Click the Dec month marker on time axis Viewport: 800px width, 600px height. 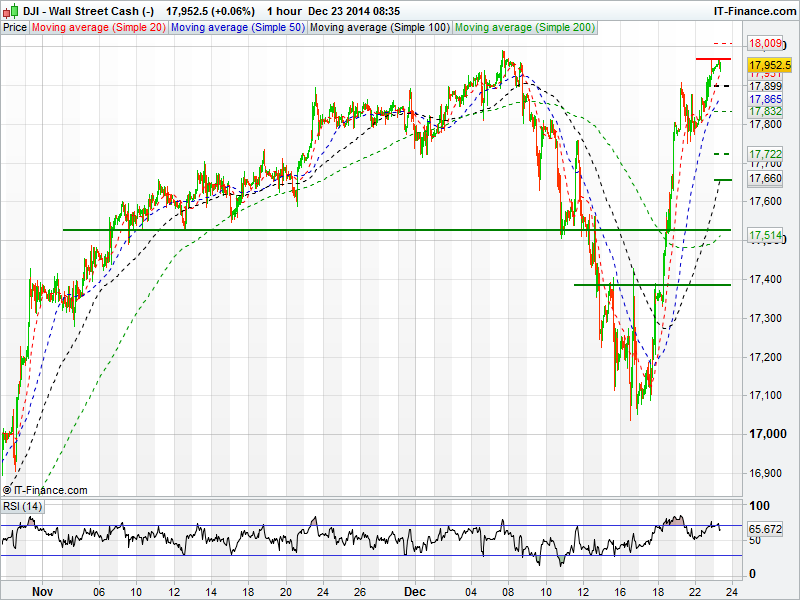click(x=413, y=591)
